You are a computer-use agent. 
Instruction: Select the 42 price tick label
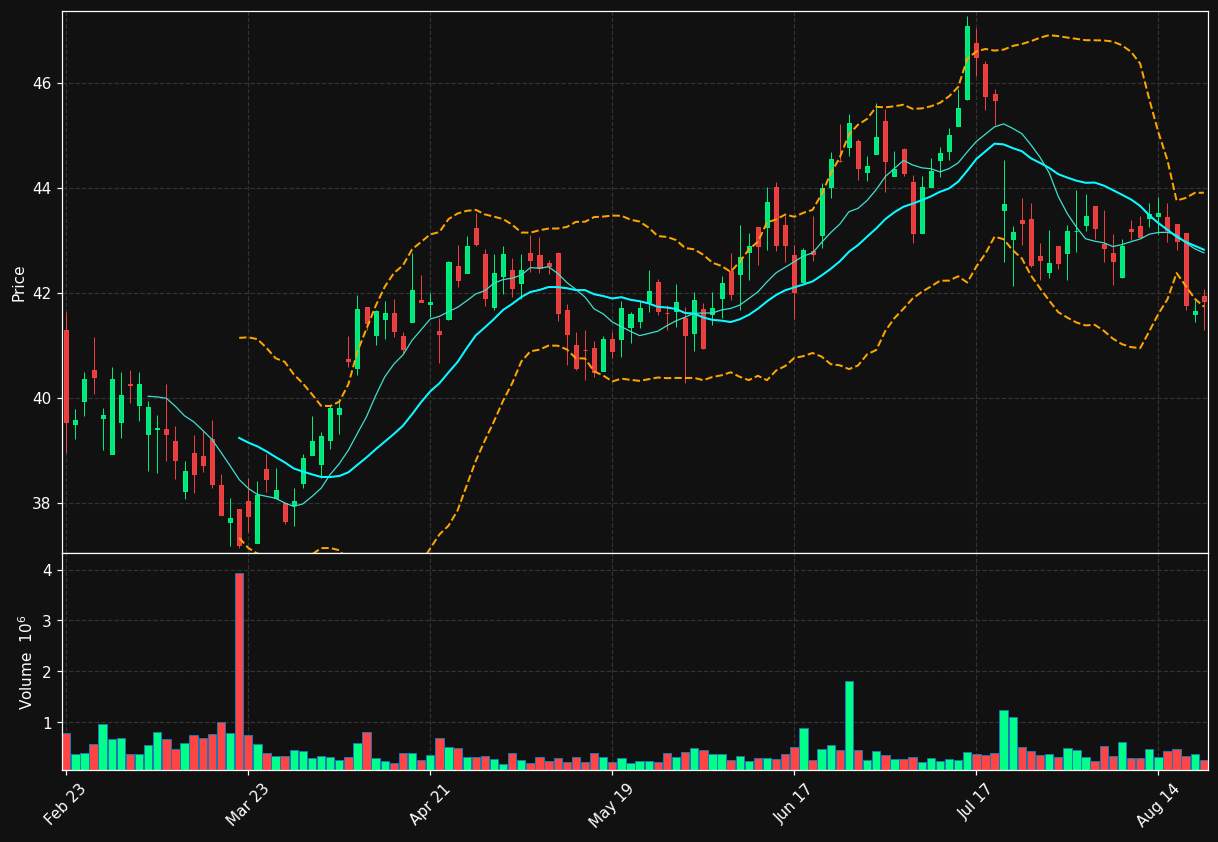click(x=42, y=294)
